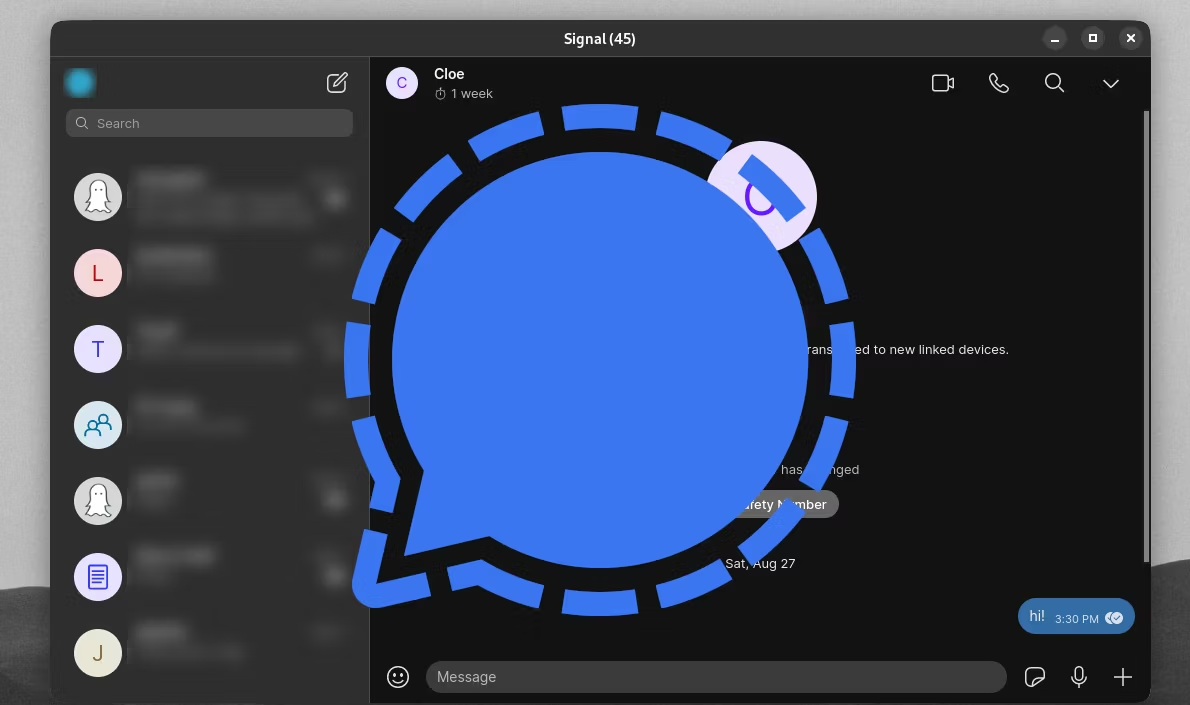Start a video call with Cloe
This screenshot has height=705, width=1190.
coord(943,83)
